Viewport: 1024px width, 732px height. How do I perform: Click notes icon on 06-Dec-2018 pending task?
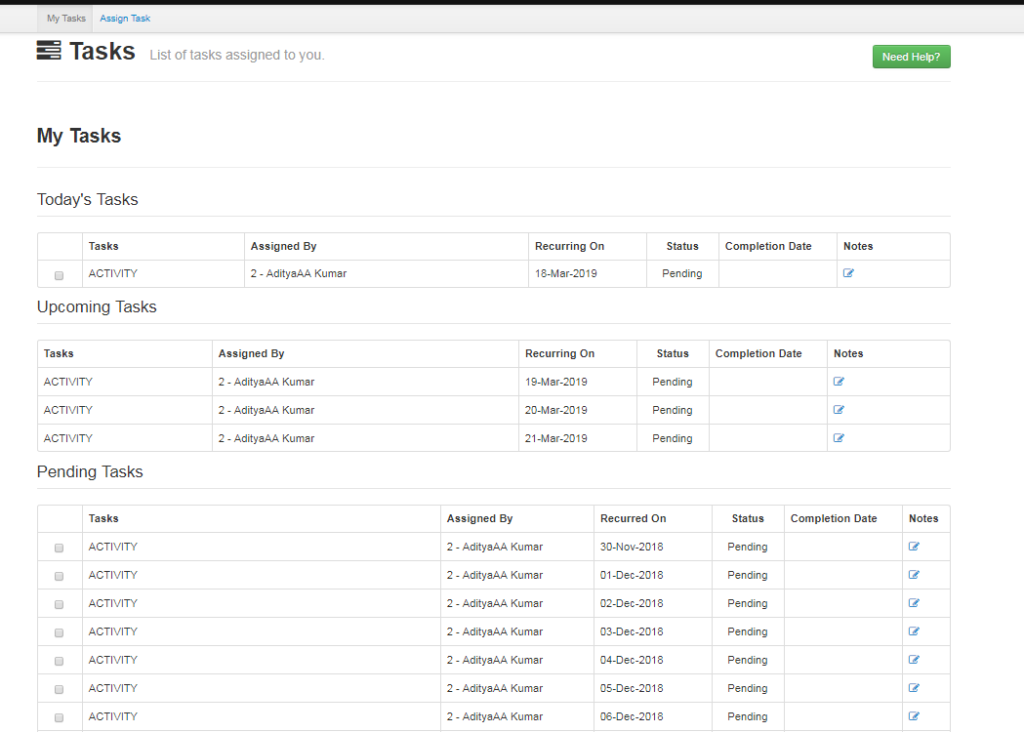click(x=911, y=716)
